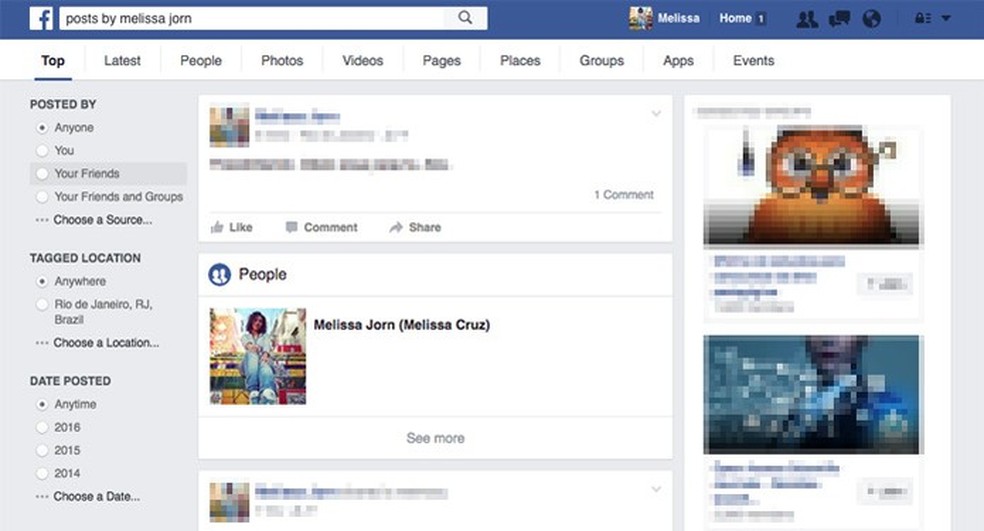Click the People section icon
Viewport: 984px width, 531px height.
click(220, 274)
